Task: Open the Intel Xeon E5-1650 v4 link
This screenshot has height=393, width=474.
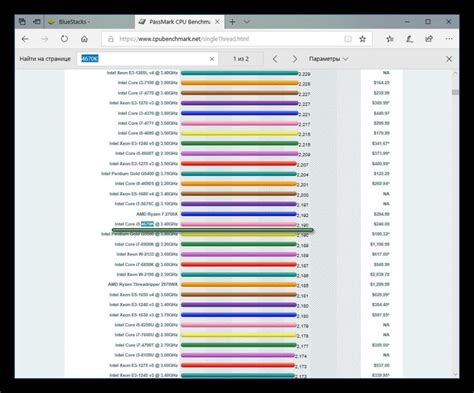Action: pos(144,295)
